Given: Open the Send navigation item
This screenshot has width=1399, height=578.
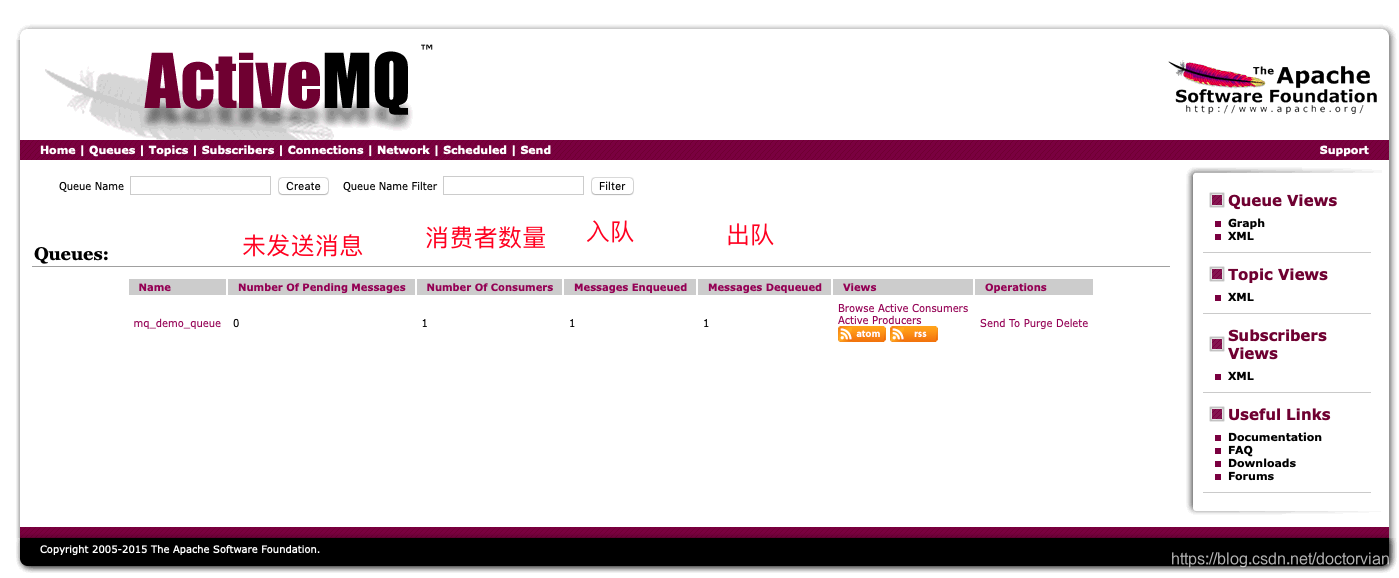Looking at the screenshot, I should click(x=536, y=150).
